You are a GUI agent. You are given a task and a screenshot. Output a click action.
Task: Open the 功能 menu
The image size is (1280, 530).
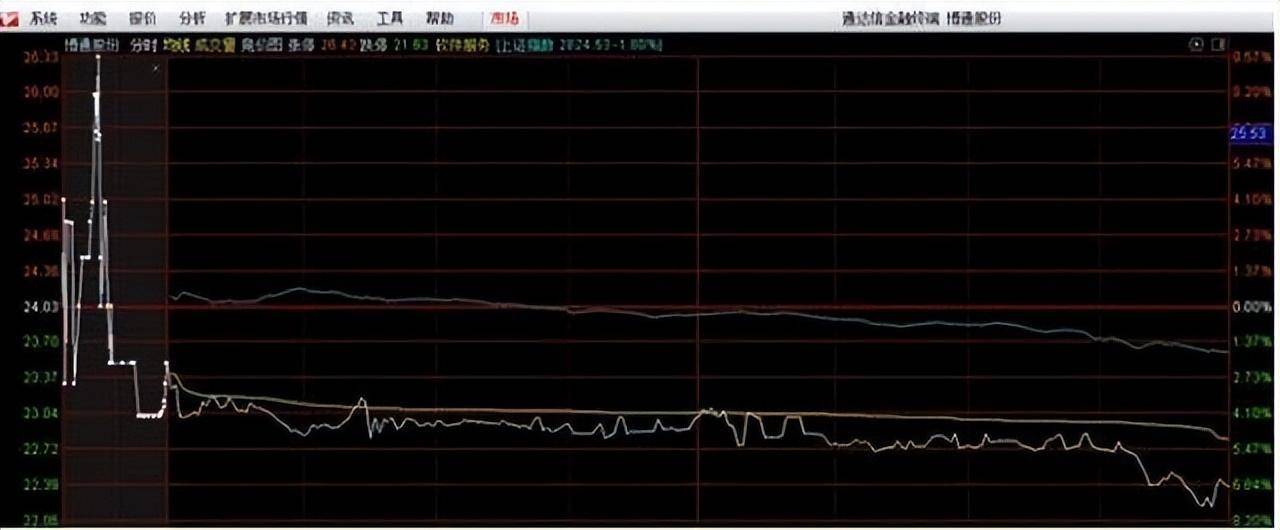point(93,18)
